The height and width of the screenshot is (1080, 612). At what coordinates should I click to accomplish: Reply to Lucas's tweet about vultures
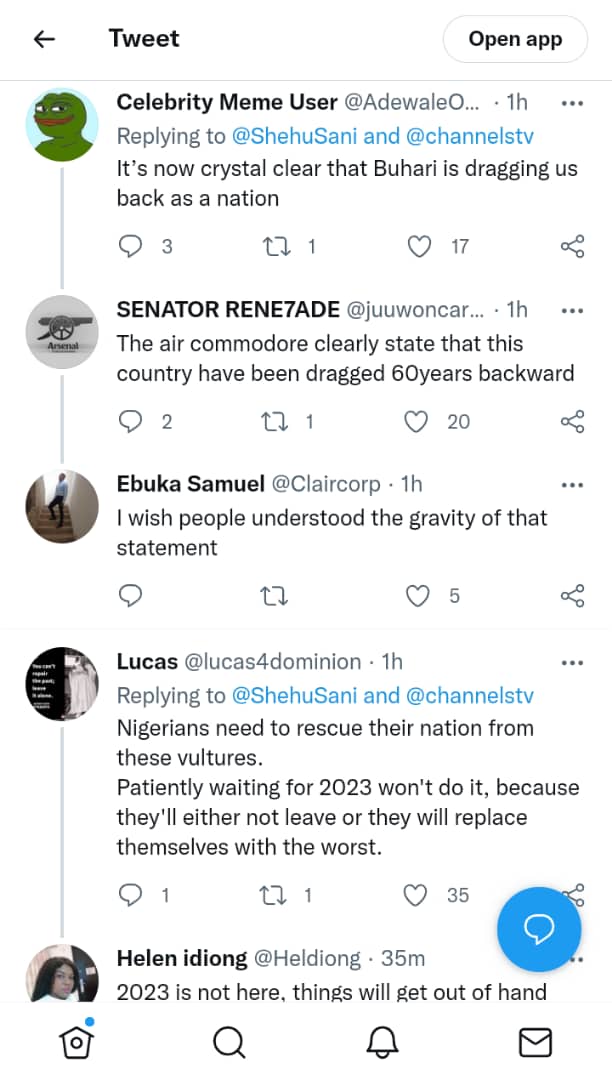(x=131, y=895)
